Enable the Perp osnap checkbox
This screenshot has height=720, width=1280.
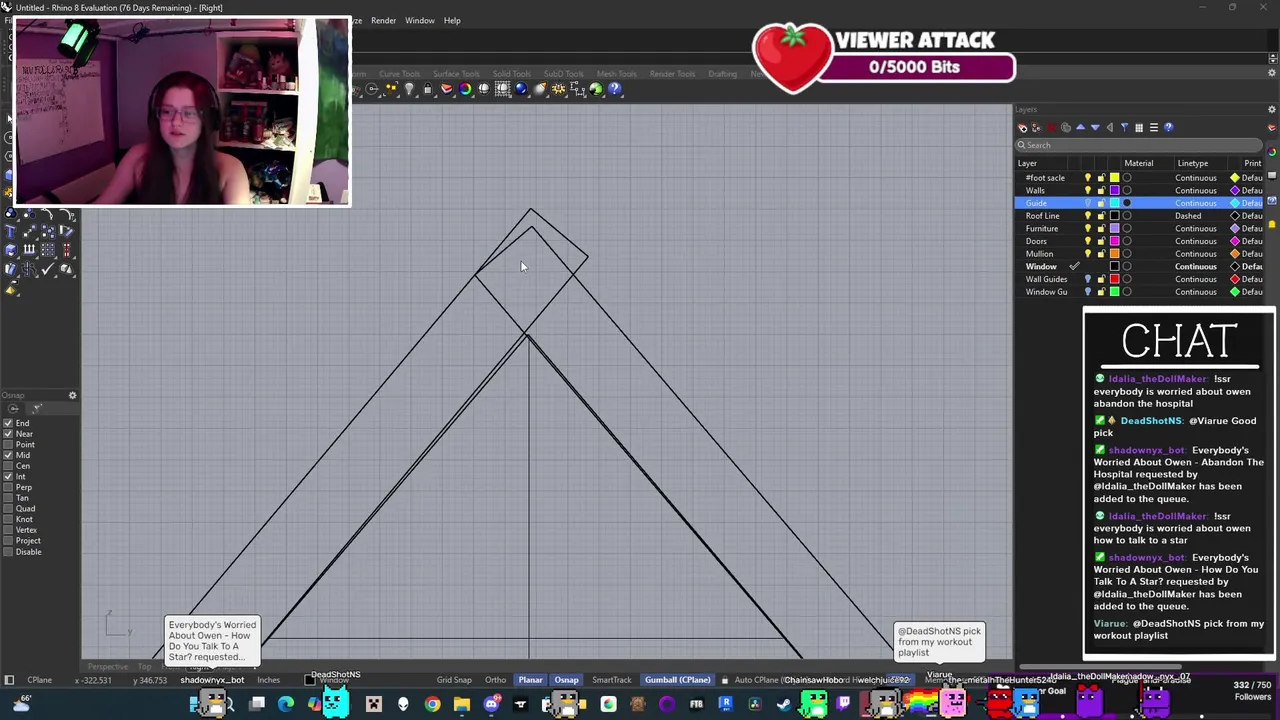8,487
